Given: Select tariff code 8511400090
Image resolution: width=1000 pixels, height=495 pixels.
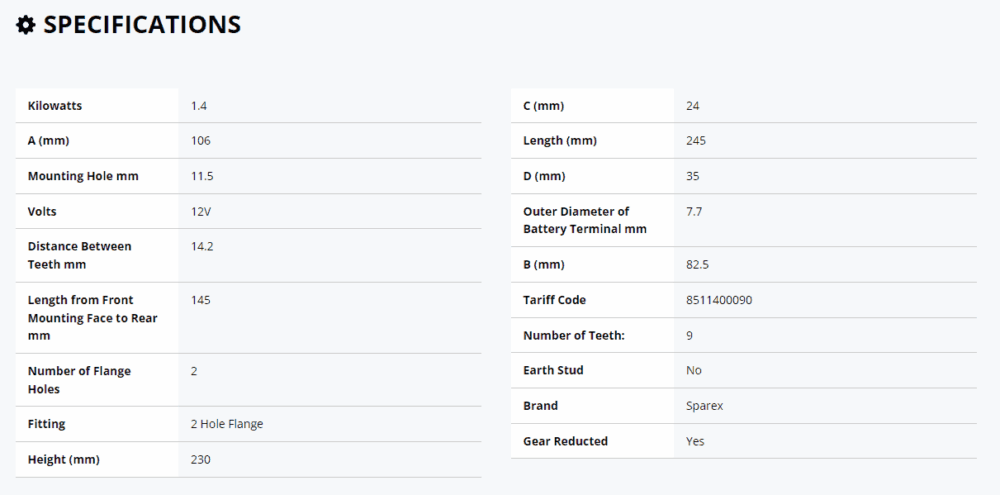Looking at the screenshot, I should tap(719, 300).
